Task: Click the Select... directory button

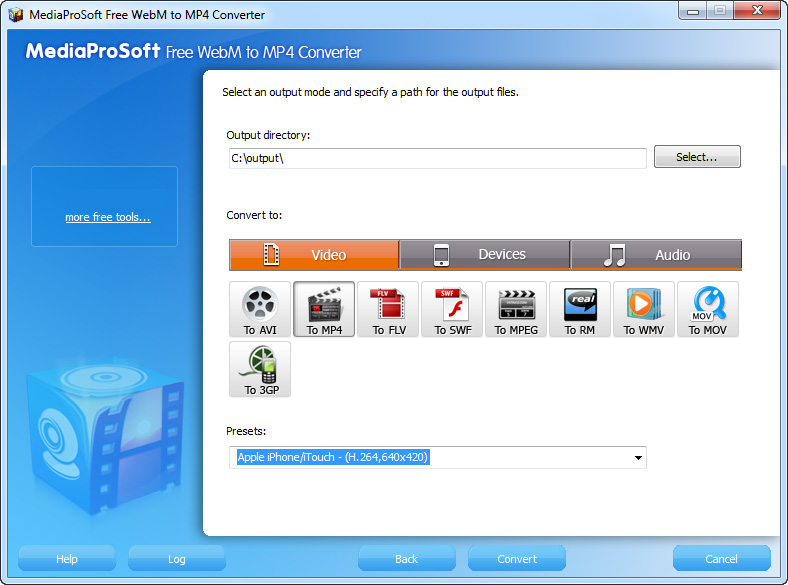Action: point(697,157)
